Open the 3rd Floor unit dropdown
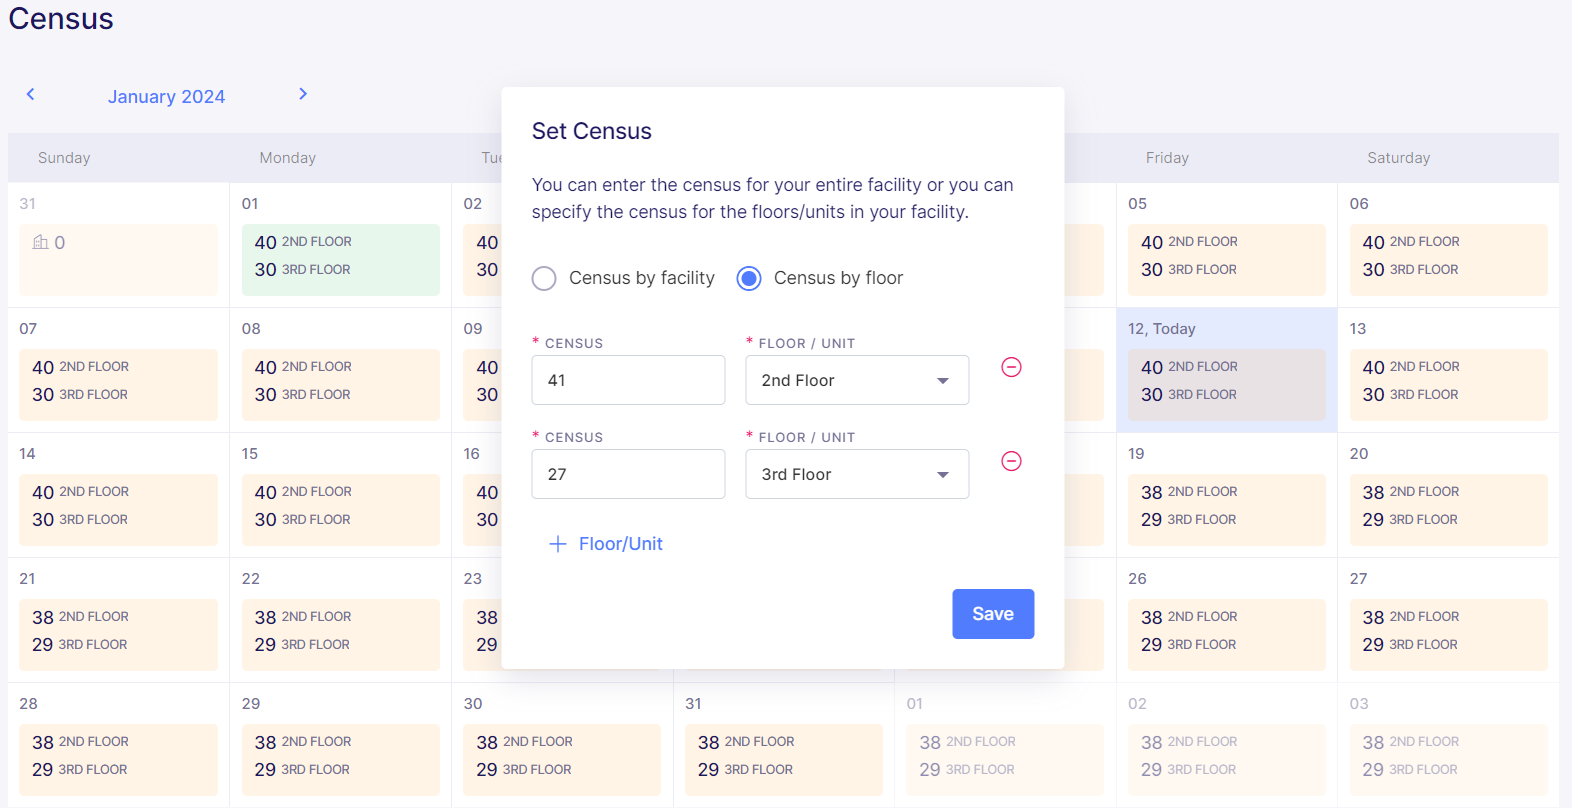The width and height of the screenshot is (1572, 808). [857, 474]
